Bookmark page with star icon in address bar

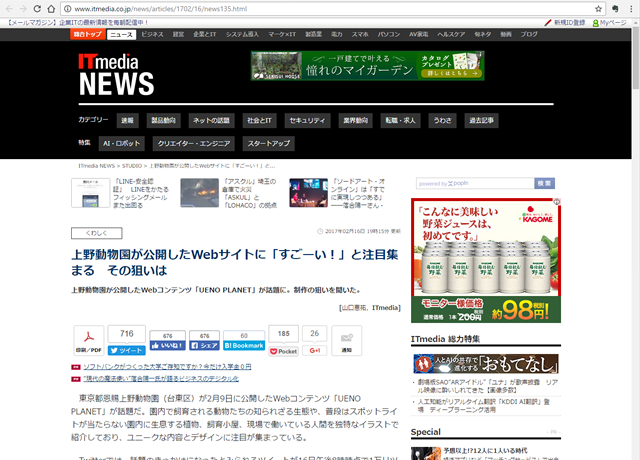click(x=597, y=8)
